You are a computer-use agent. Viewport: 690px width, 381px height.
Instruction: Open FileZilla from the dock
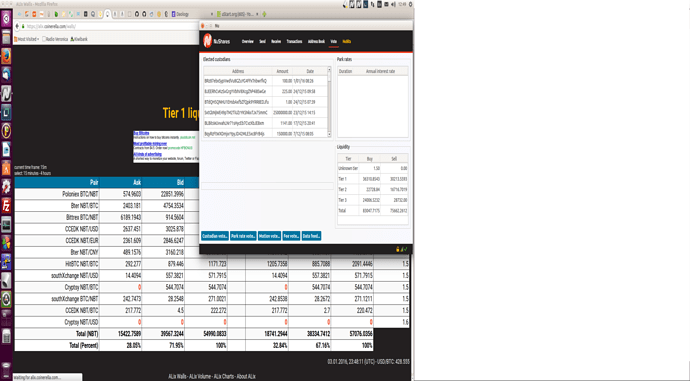click(6, 205)
